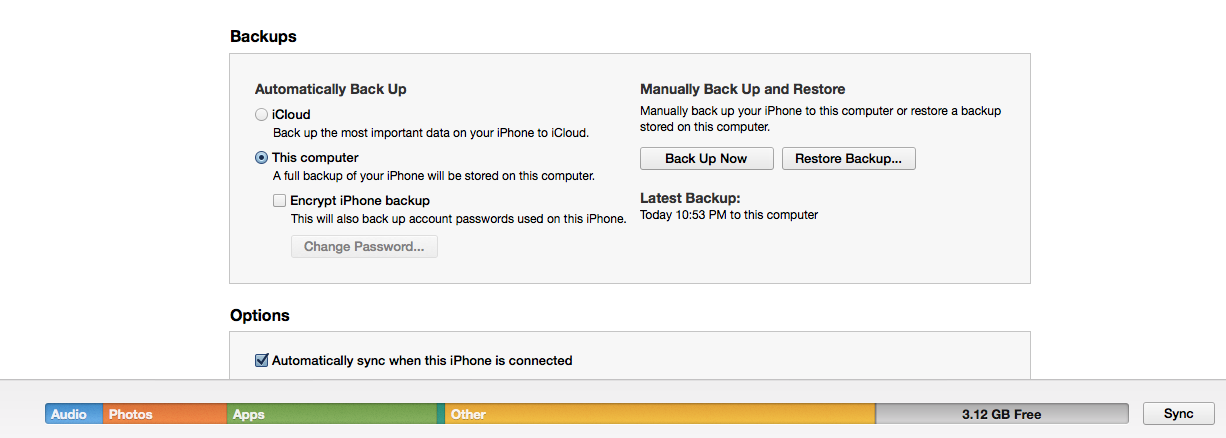Click the iCloud backup description text

tap(431, 133)
